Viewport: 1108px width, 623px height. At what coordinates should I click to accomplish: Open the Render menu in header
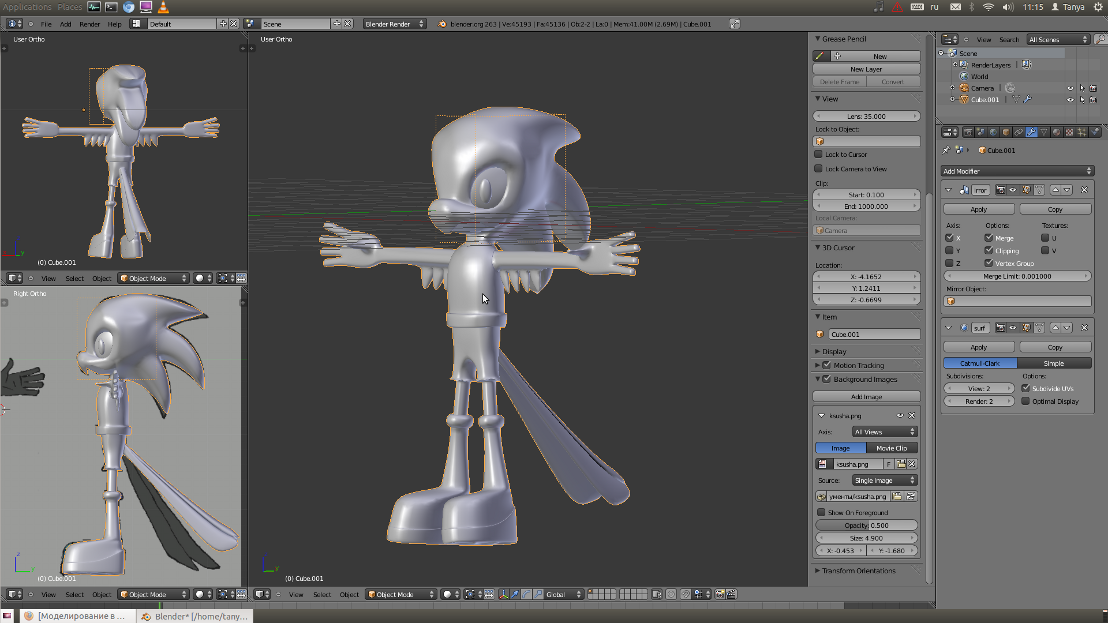tap(89, 23)
